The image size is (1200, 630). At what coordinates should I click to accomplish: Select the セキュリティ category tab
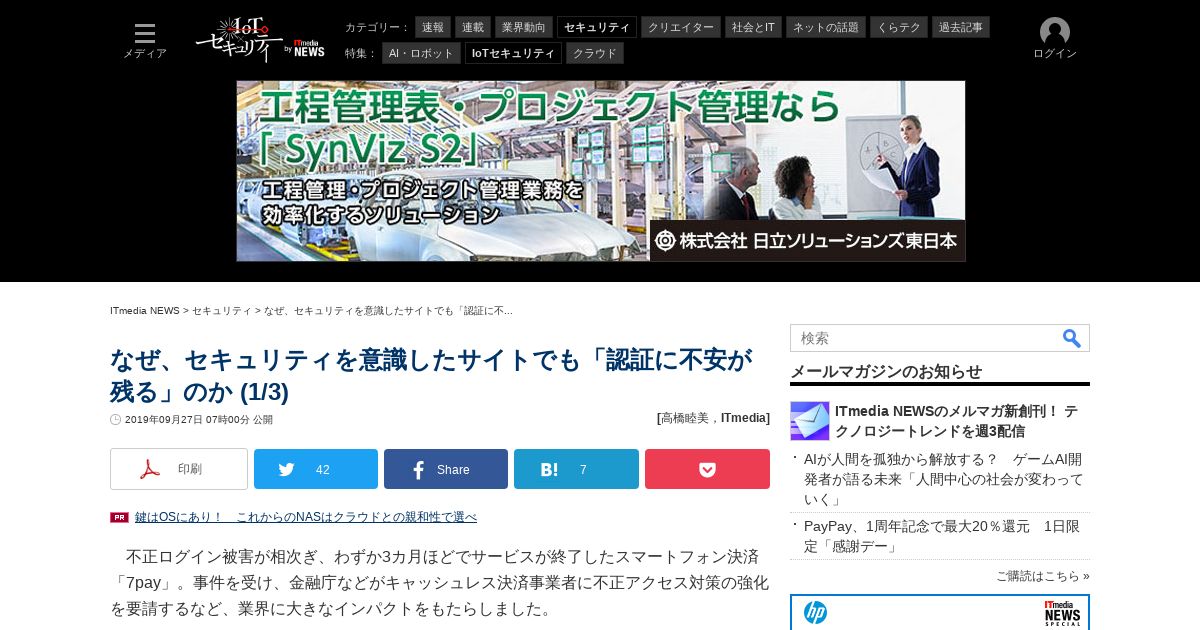coord(597,27)
